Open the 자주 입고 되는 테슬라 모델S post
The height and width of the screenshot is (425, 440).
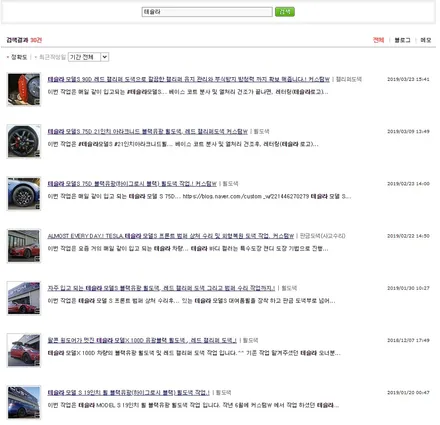pyautogui.click(x=161, y=288)
